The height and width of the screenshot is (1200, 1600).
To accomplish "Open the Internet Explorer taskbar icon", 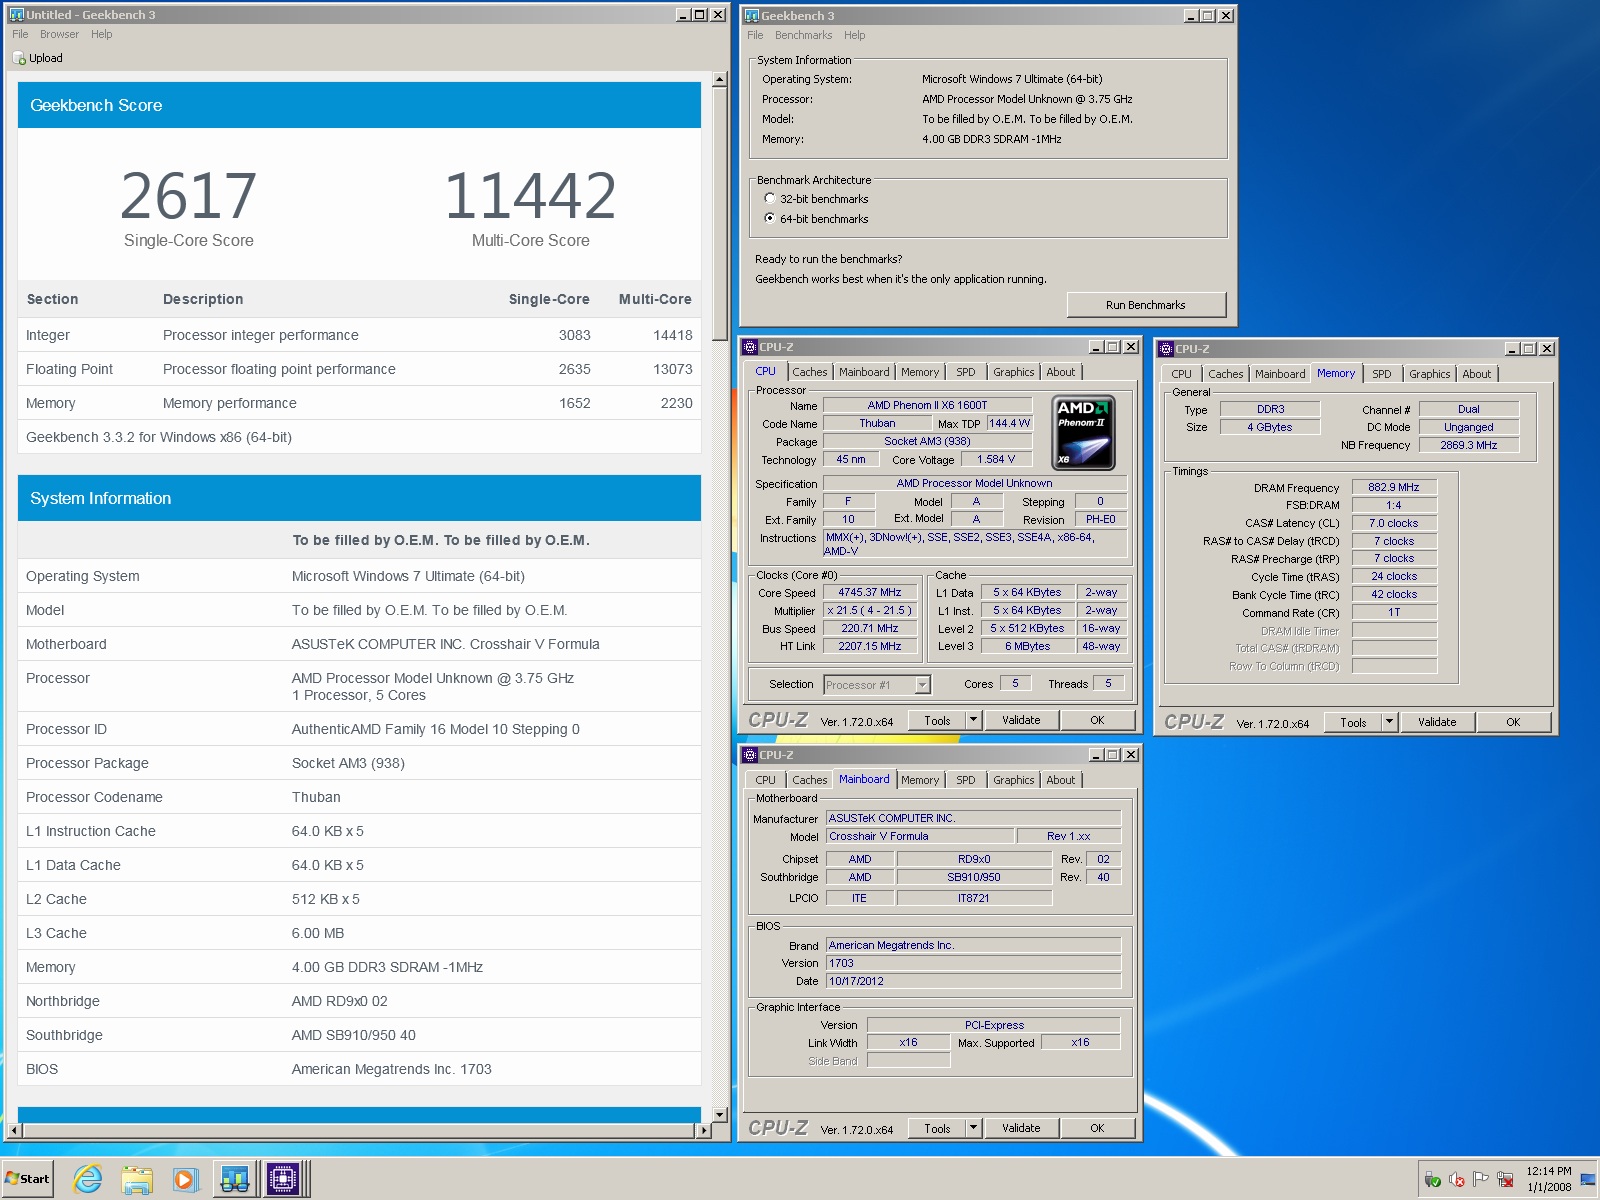I will [88, 1179].
